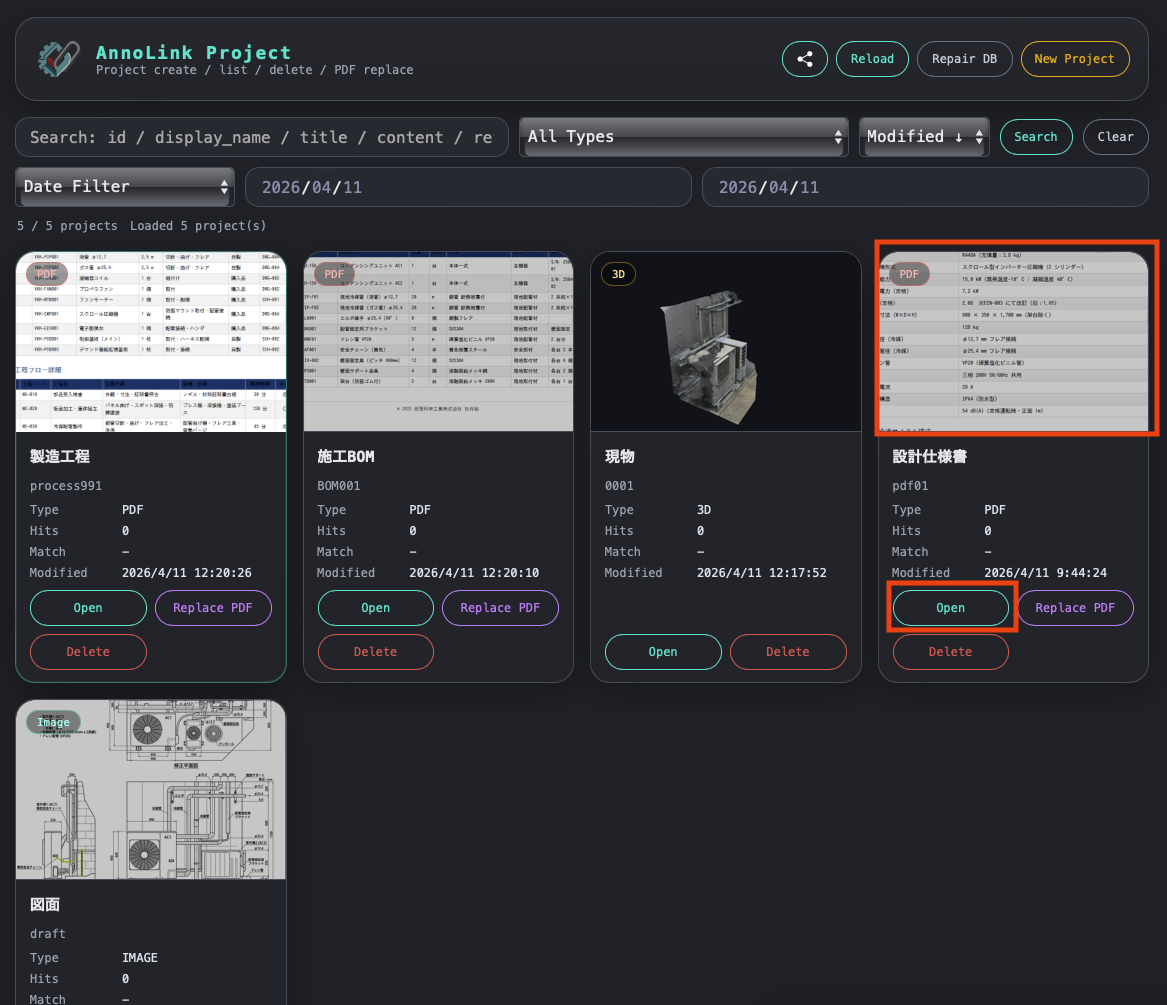Focus the search text input field
Screen dimensions: 1167x1005
tap(262, 137)
